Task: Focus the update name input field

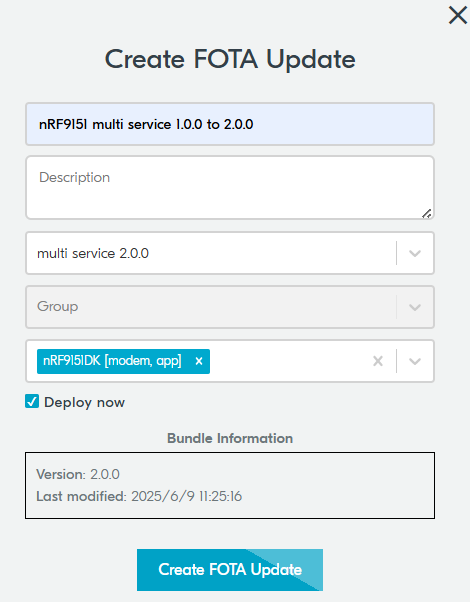Action: pos(230,124)
